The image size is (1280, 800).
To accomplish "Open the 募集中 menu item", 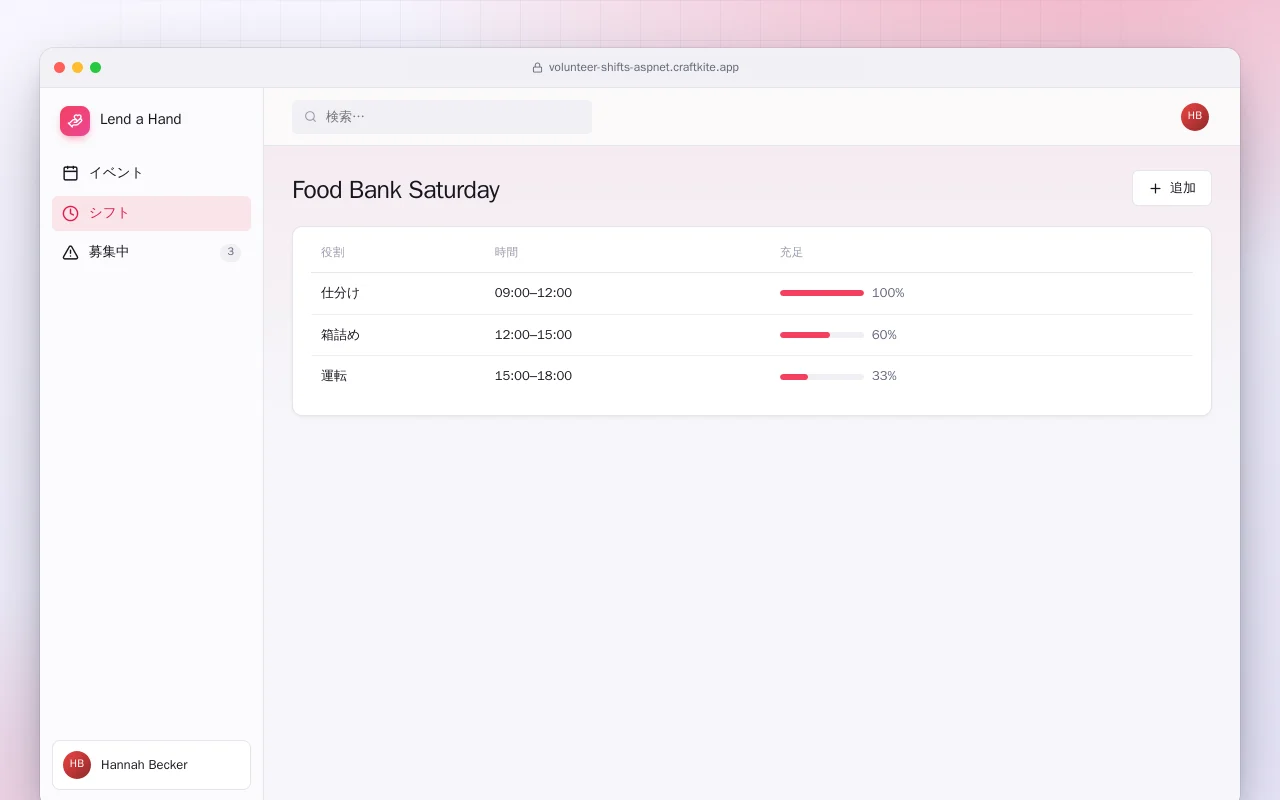I will (x=151, y=252).
